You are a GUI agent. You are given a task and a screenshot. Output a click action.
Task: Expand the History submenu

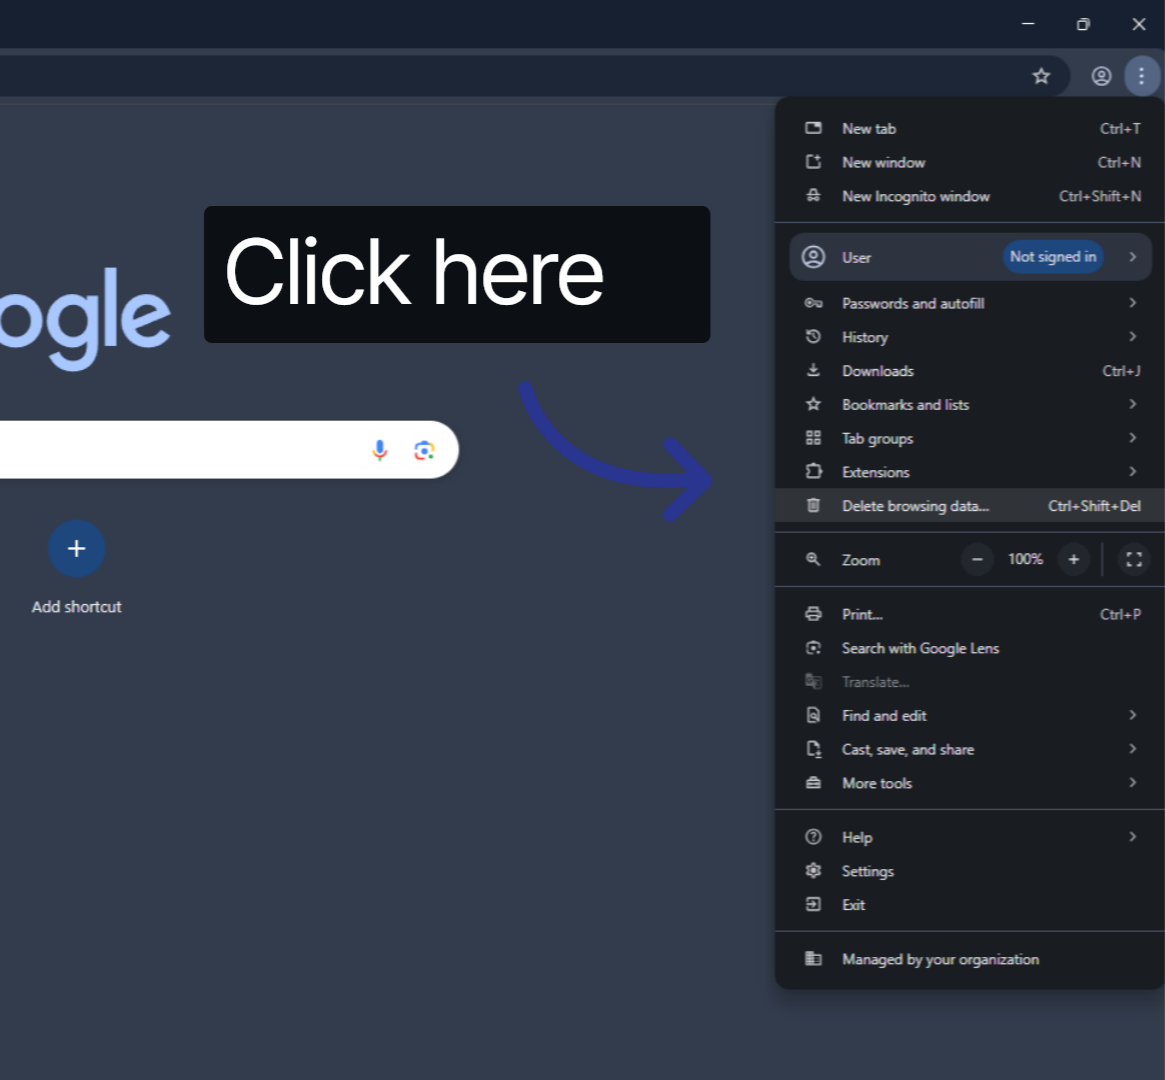[x=864, y=337]
